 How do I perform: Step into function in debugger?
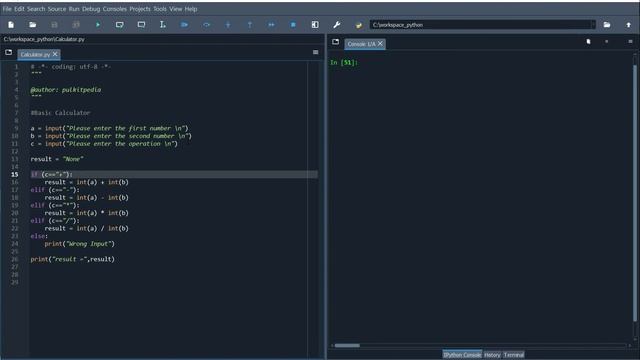click(228, 25)
